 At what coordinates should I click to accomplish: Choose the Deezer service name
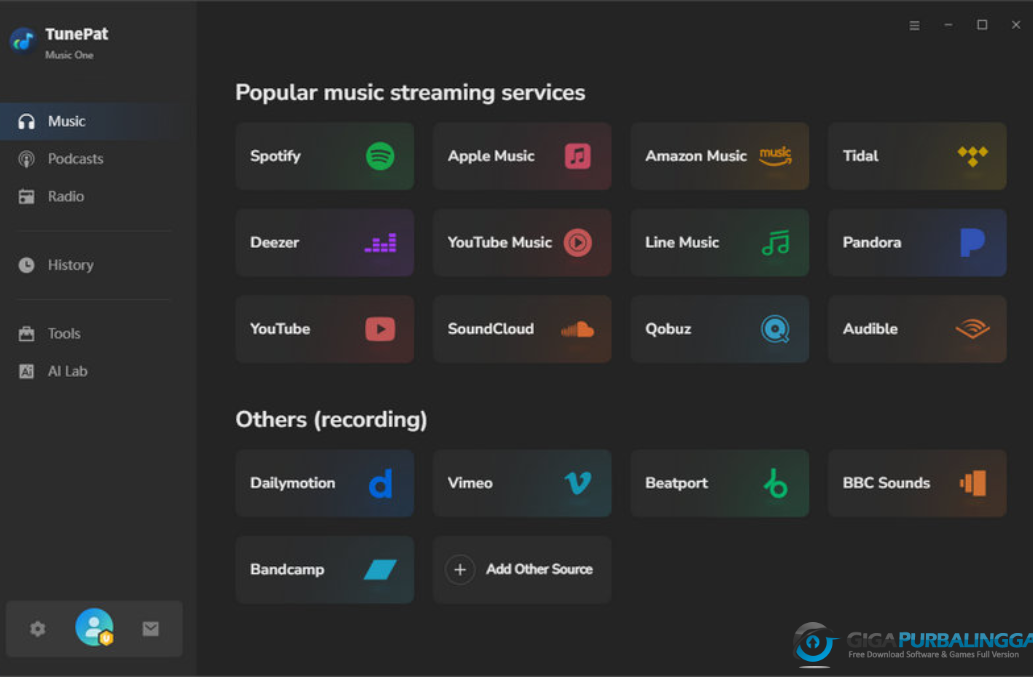274,243
